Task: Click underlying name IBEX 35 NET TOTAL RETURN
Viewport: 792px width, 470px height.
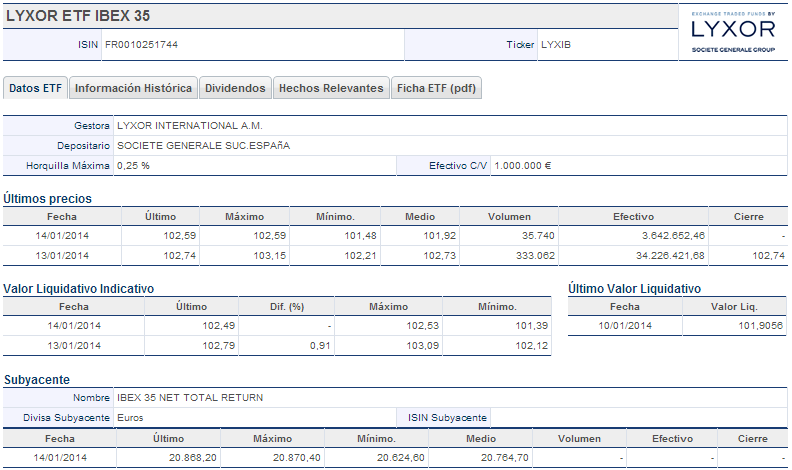Action: click(190, 398)
